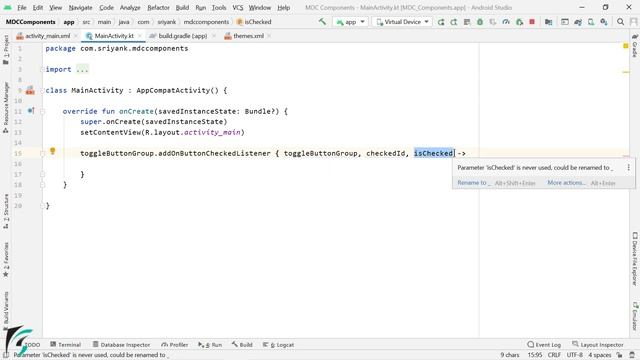The width and height of the screenshot is (640, 360).
Task: Open the Refactor menu
Action: [158, 7]
